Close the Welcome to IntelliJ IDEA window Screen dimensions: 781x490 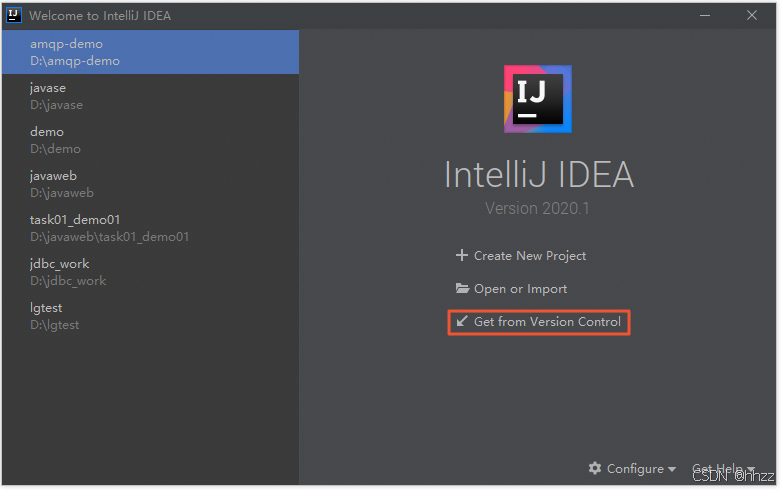click(x=752, y=15)
